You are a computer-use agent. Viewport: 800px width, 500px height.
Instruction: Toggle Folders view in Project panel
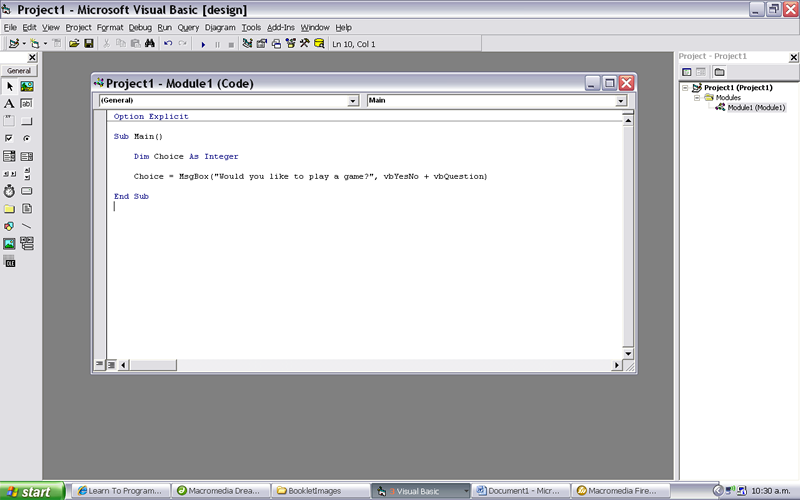point(719,72)
